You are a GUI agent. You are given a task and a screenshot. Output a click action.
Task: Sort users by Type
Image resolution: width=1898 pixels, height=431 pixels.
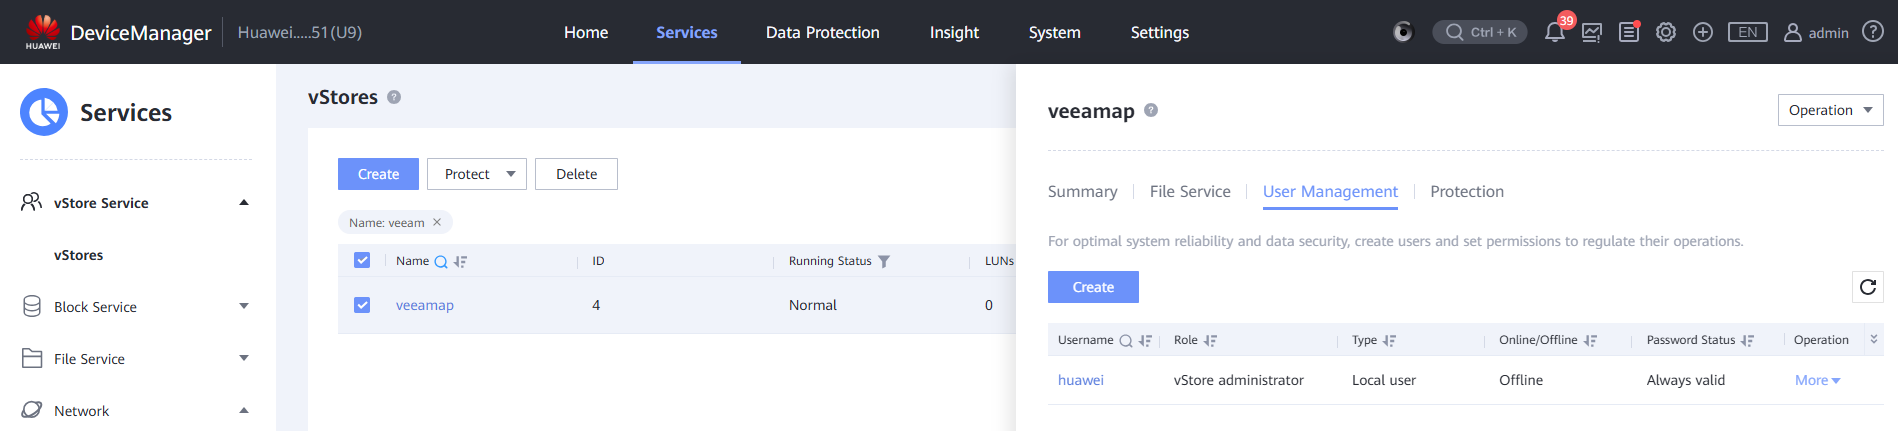coord(1390,341)
